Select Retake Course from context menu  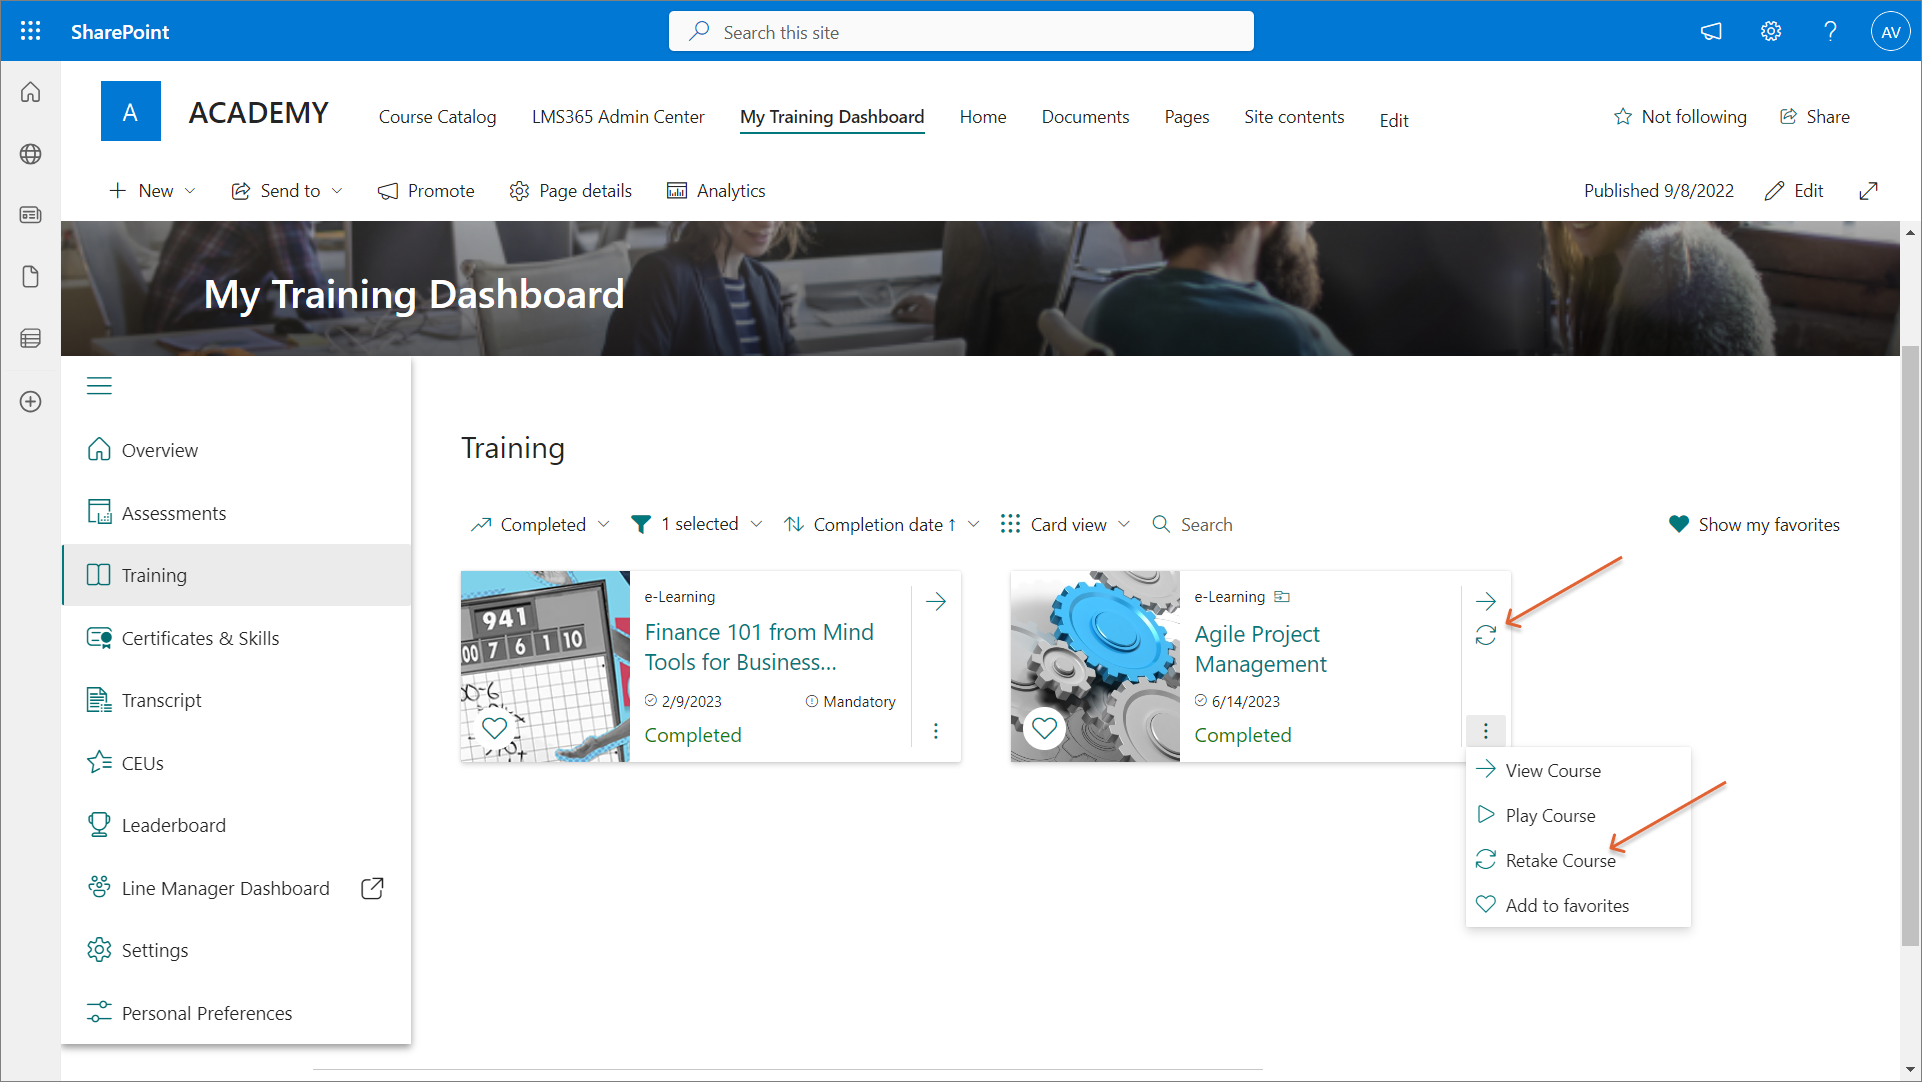(x=1559, y=860)
